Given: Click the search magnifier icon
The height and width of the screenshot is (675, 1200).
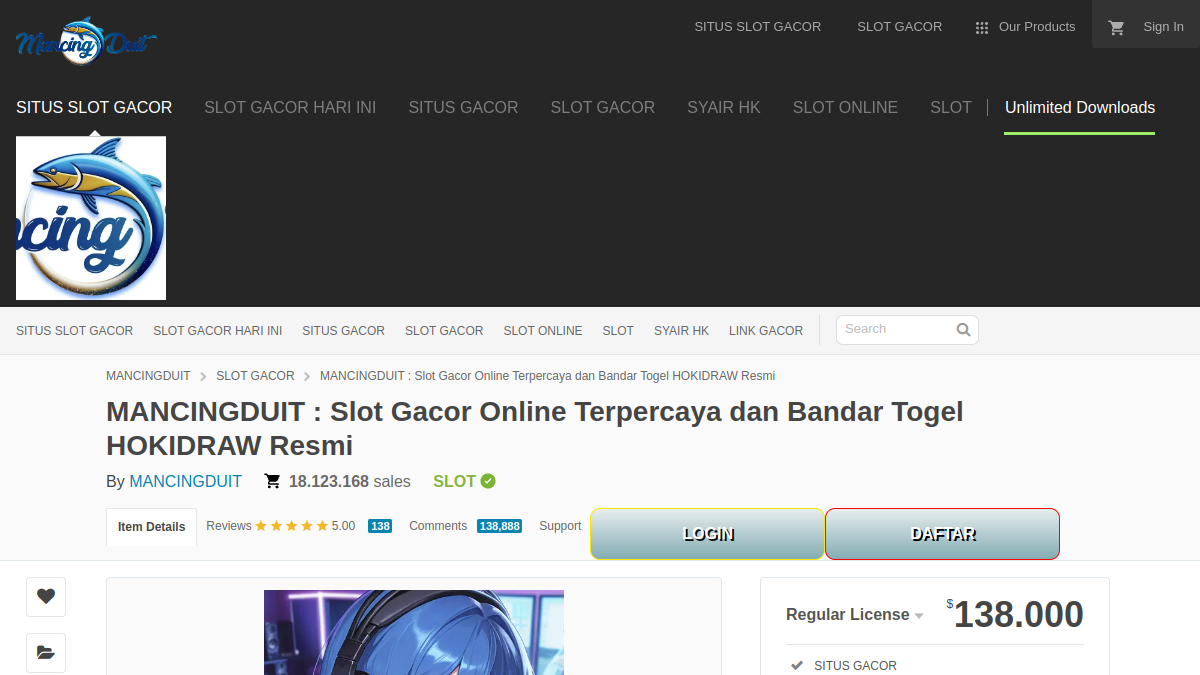Looking at the screenshot, I should coord(963,329).
